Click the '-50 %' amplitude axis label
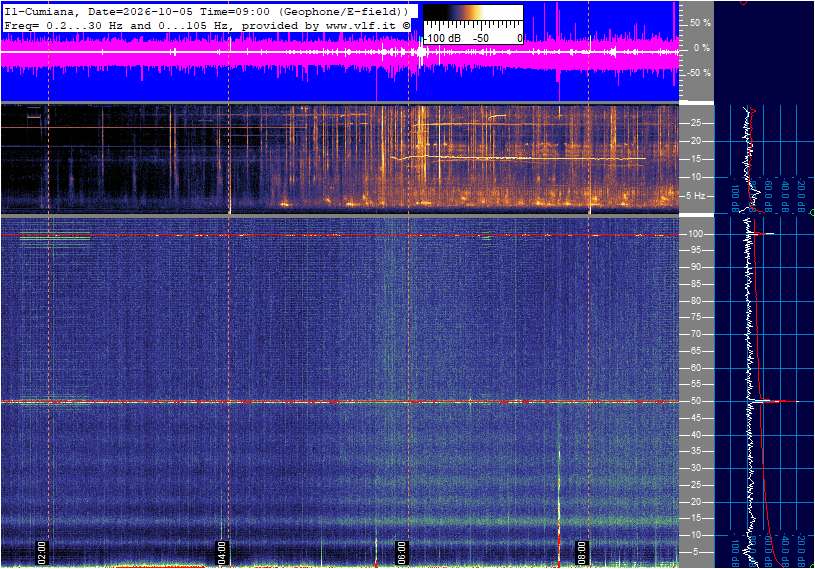The height and width of the screenshot is (569, 815). tap(699, 73)
